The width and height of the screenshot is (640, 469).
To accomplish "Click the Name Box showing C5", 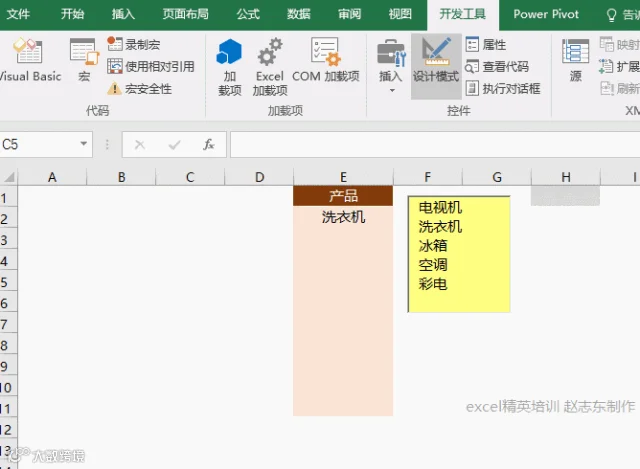I will click(x=39, y=144).
